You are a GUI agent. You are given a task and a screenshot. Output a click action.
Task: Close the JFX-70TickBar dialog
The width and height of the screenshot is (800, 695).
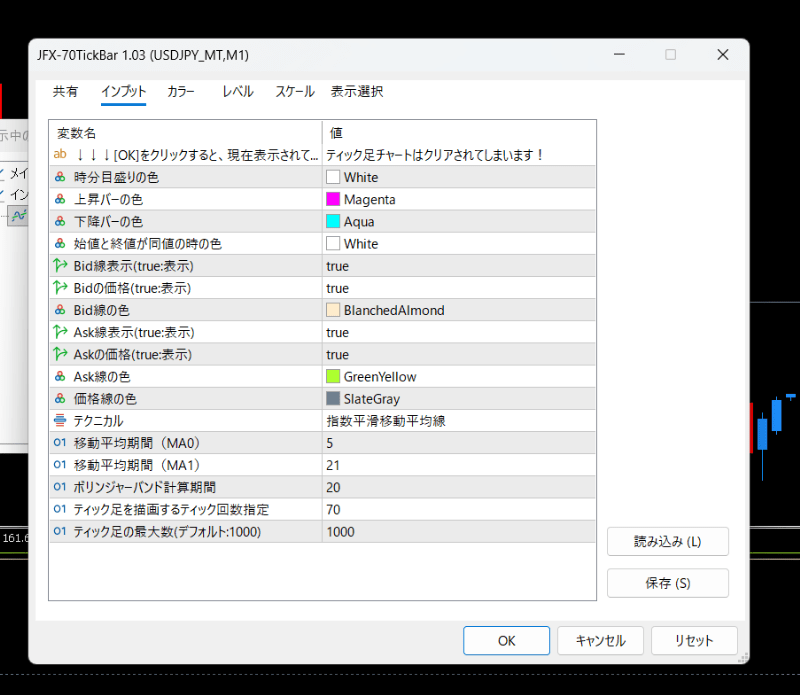tap(722, 55)
